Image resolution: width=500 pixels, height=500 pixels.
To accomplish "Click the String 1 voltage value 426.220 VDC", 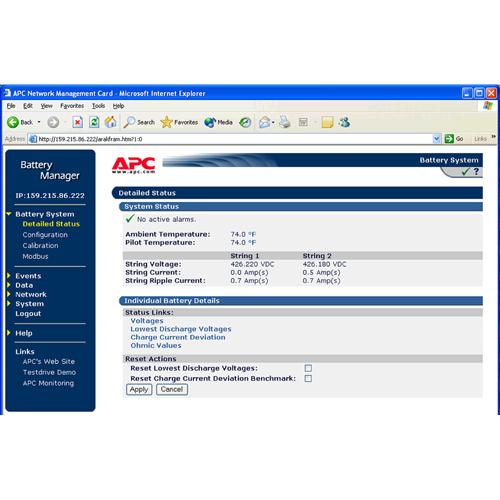I will (x=252, y=264).
